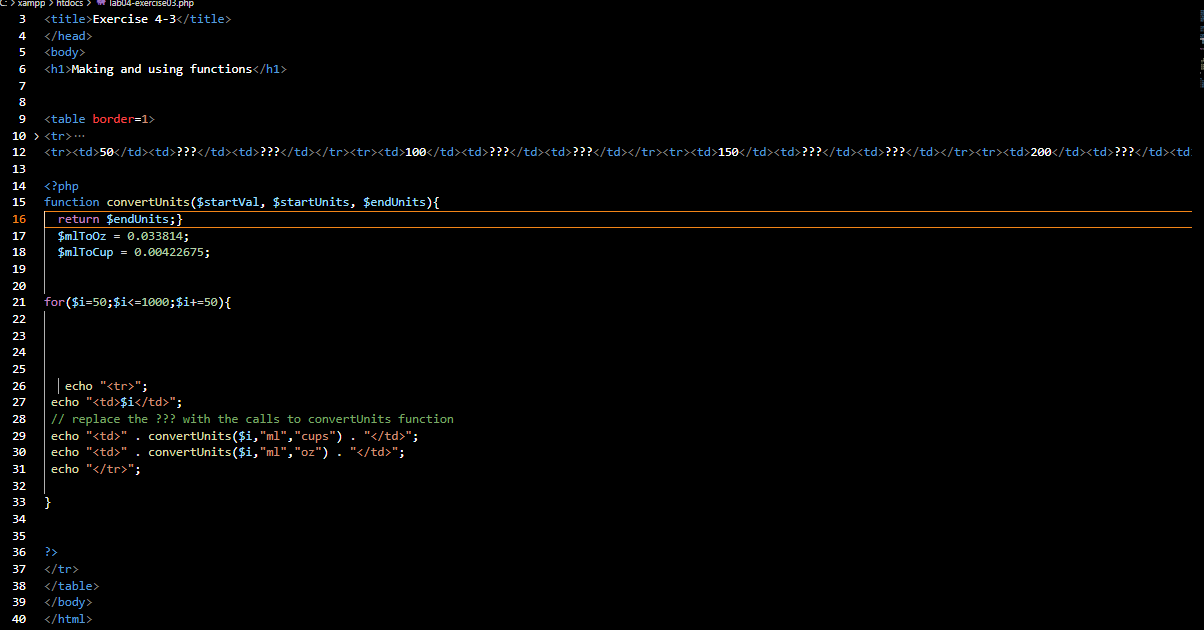Click the echo "</tr>" statement on line 31
This screenshot has height=630, width=1204.
coord(96,469)
